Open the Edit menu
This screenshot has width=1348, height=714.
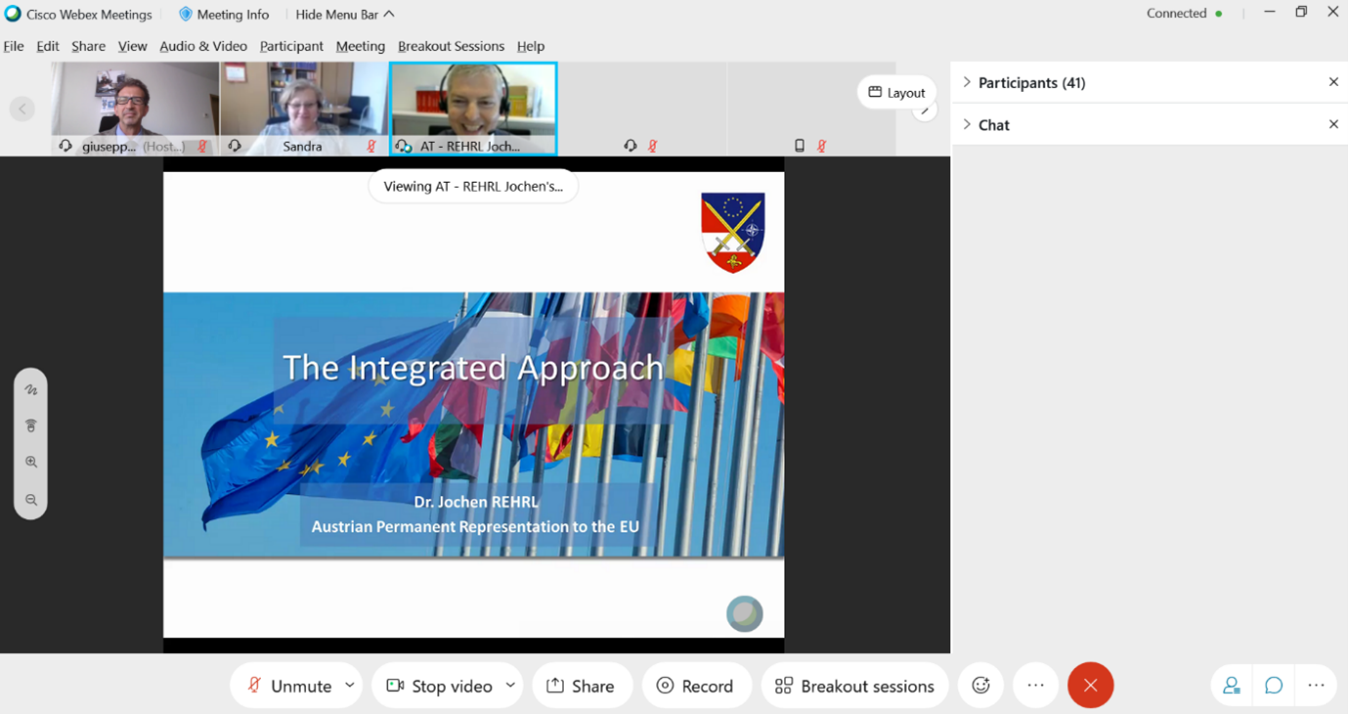[48, 46]
